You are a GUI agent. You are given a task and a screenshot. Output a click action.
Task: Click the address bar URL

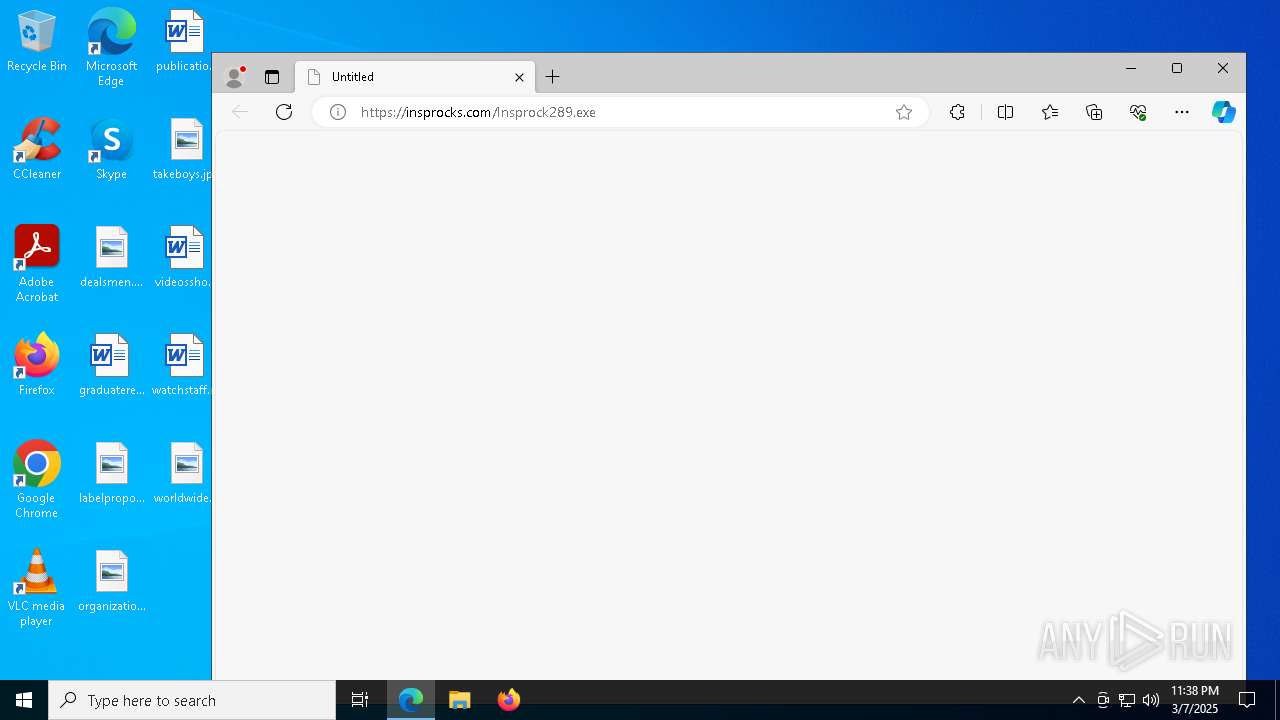478,112
